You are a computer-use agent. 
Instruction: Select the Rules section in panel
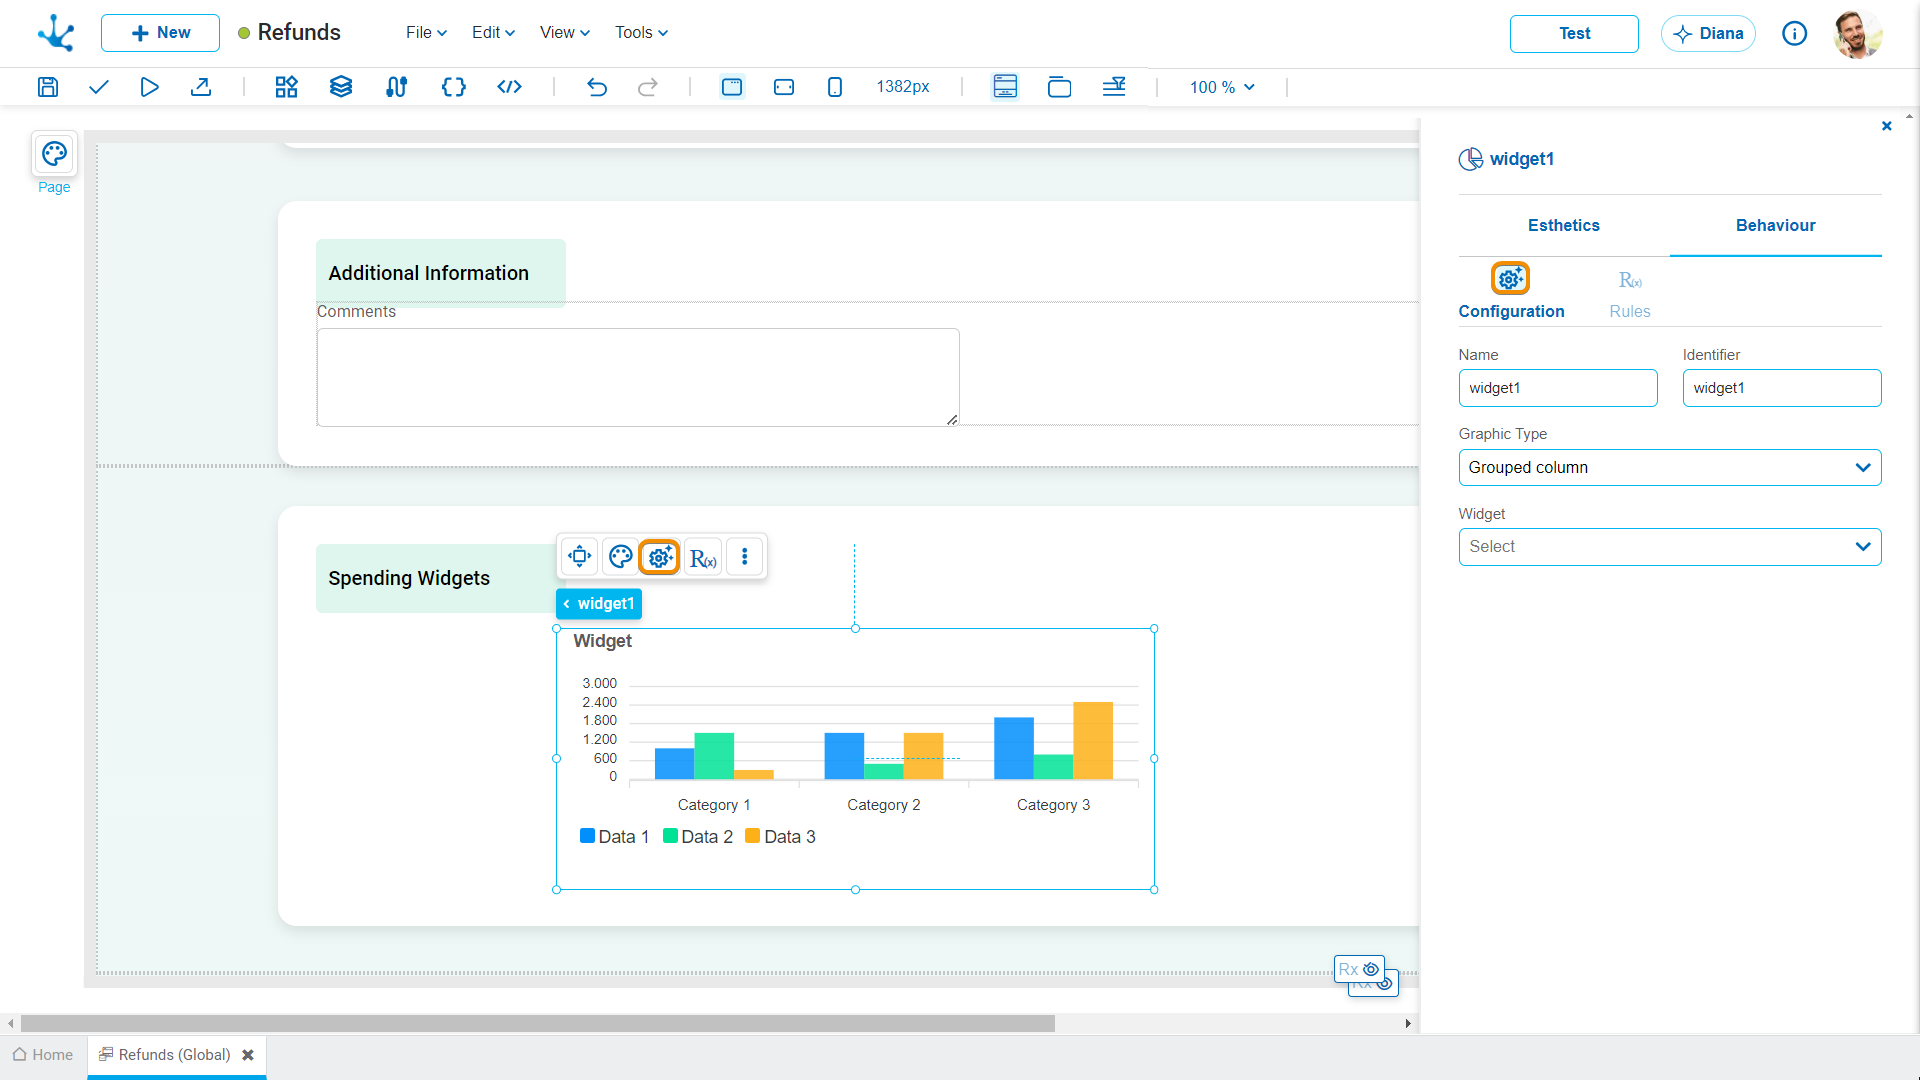tap(1630, 294)
